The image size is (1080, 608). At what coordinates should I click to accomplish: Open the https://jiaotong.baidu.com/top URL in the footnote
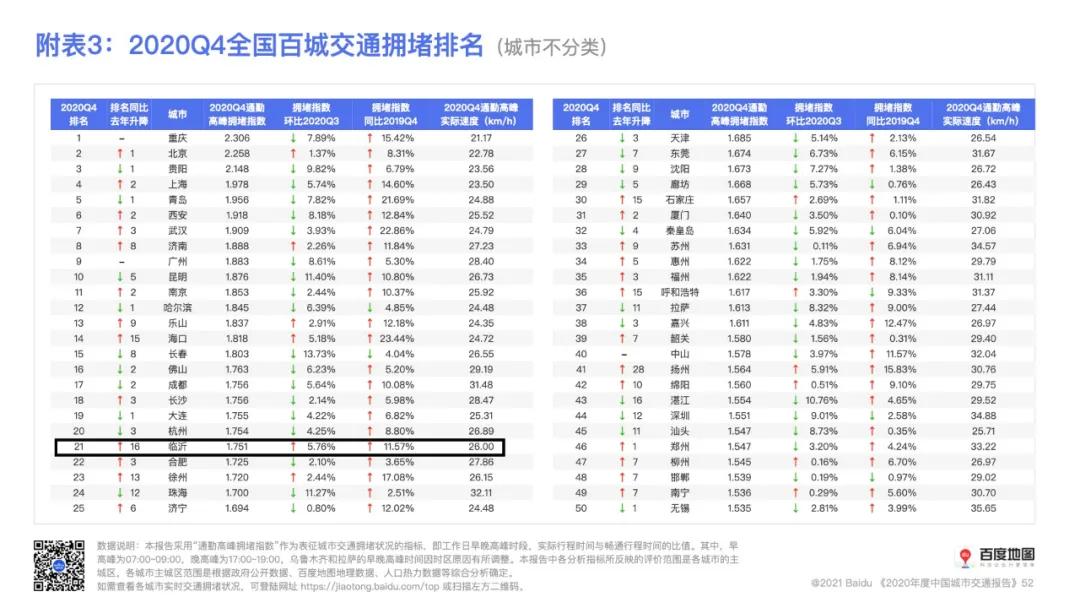click(370, 587)
